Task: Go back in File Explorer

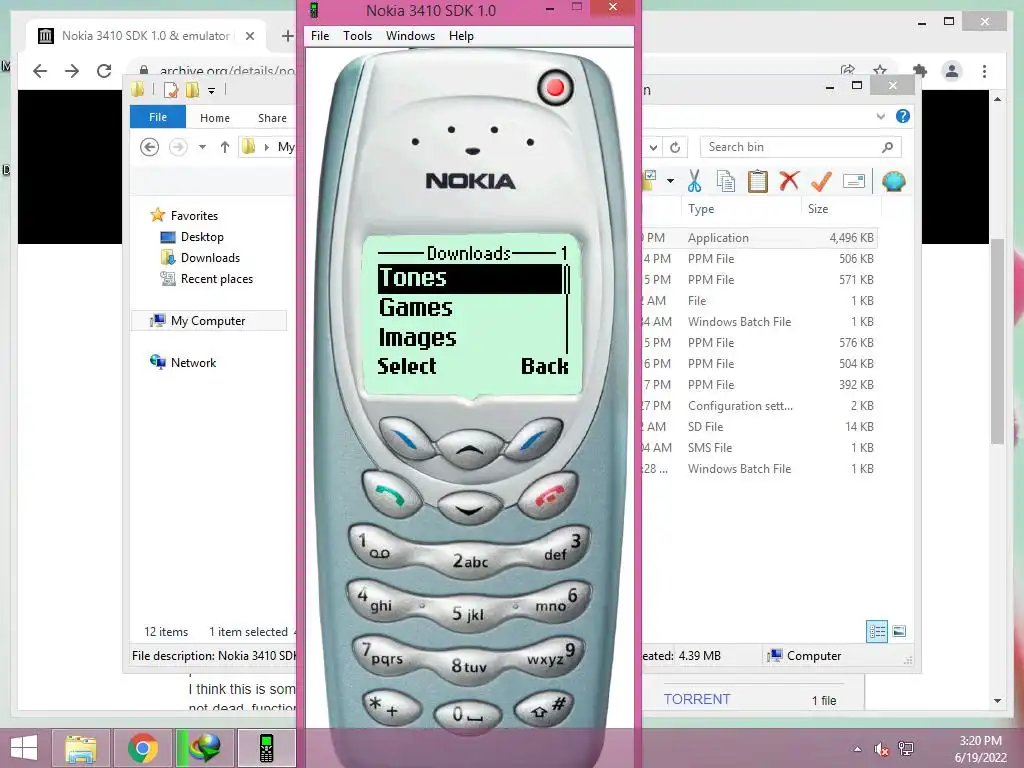Action: [x=150, y=147]
